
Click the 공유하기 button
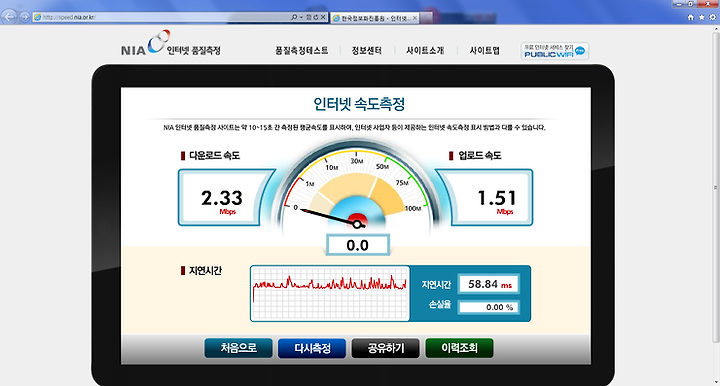pos(385,348)
